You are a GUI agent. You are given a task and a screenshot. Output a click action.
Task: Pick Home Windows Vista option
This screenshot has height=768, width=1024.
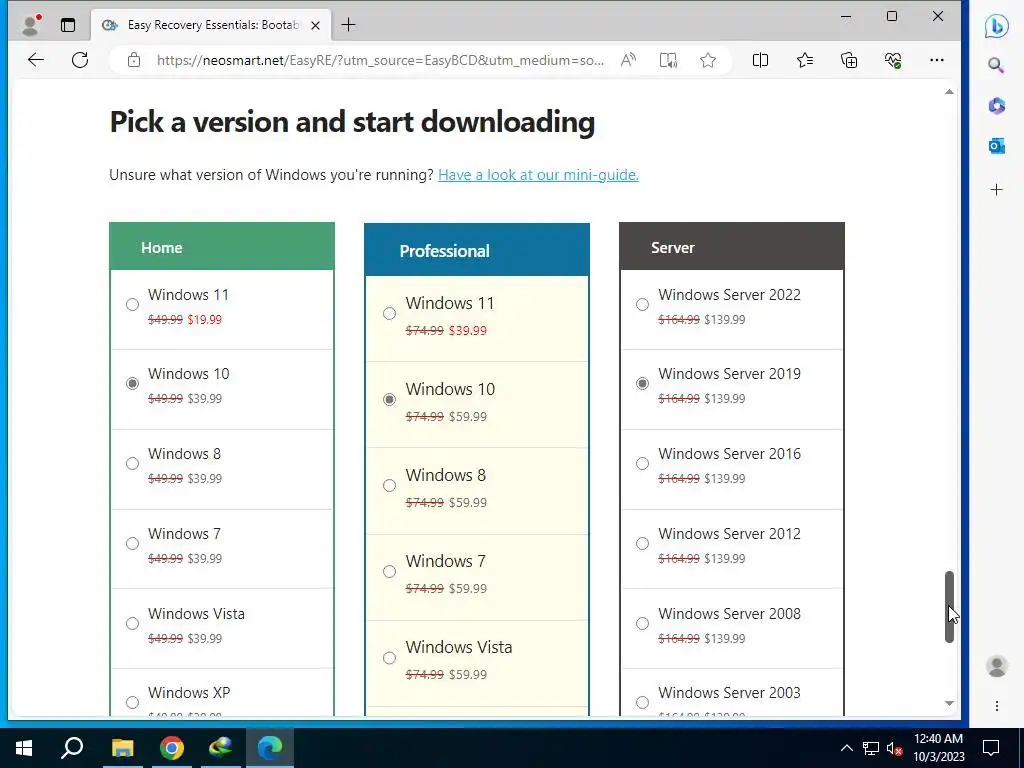133,624
